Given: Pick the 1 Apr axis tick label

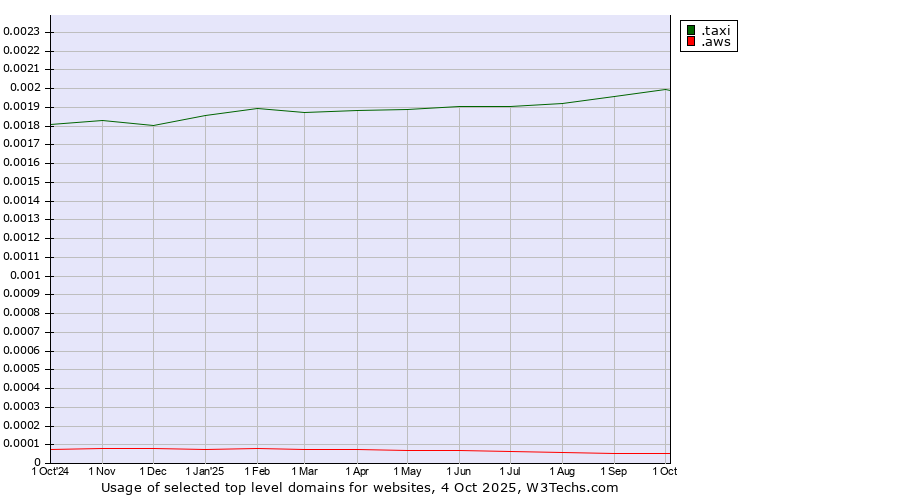Looking at the screenshot, I should (x=357, y=471).
